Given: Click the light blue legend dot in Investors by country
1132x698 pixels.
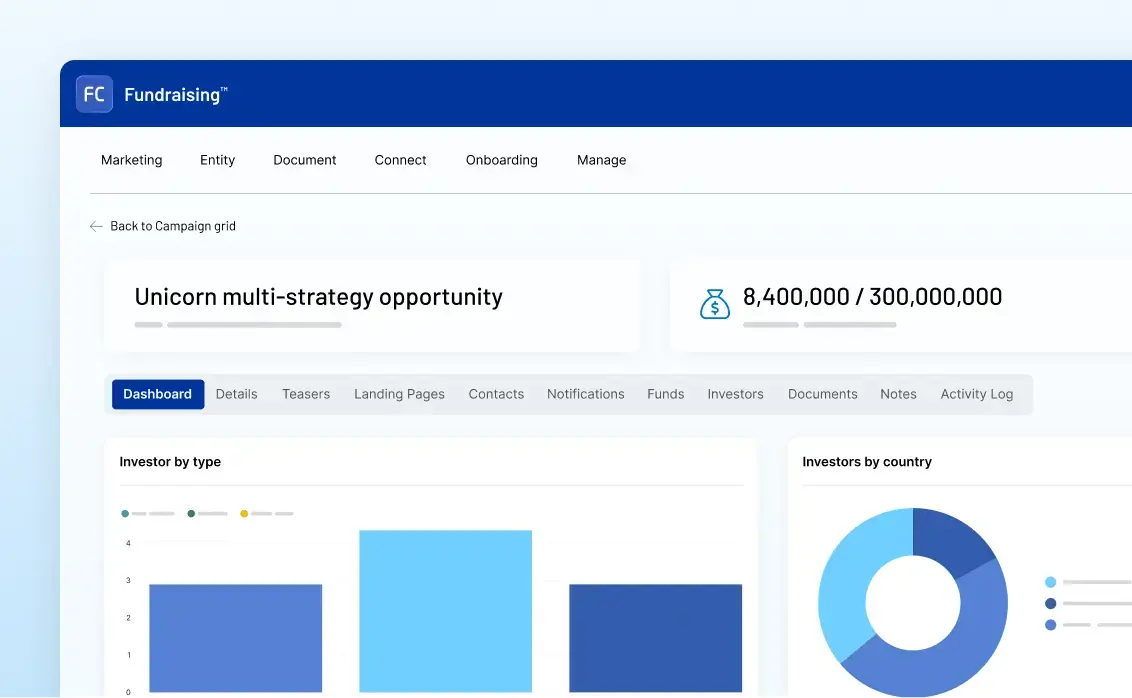Looking at the screenshot, I should 1049,581.
